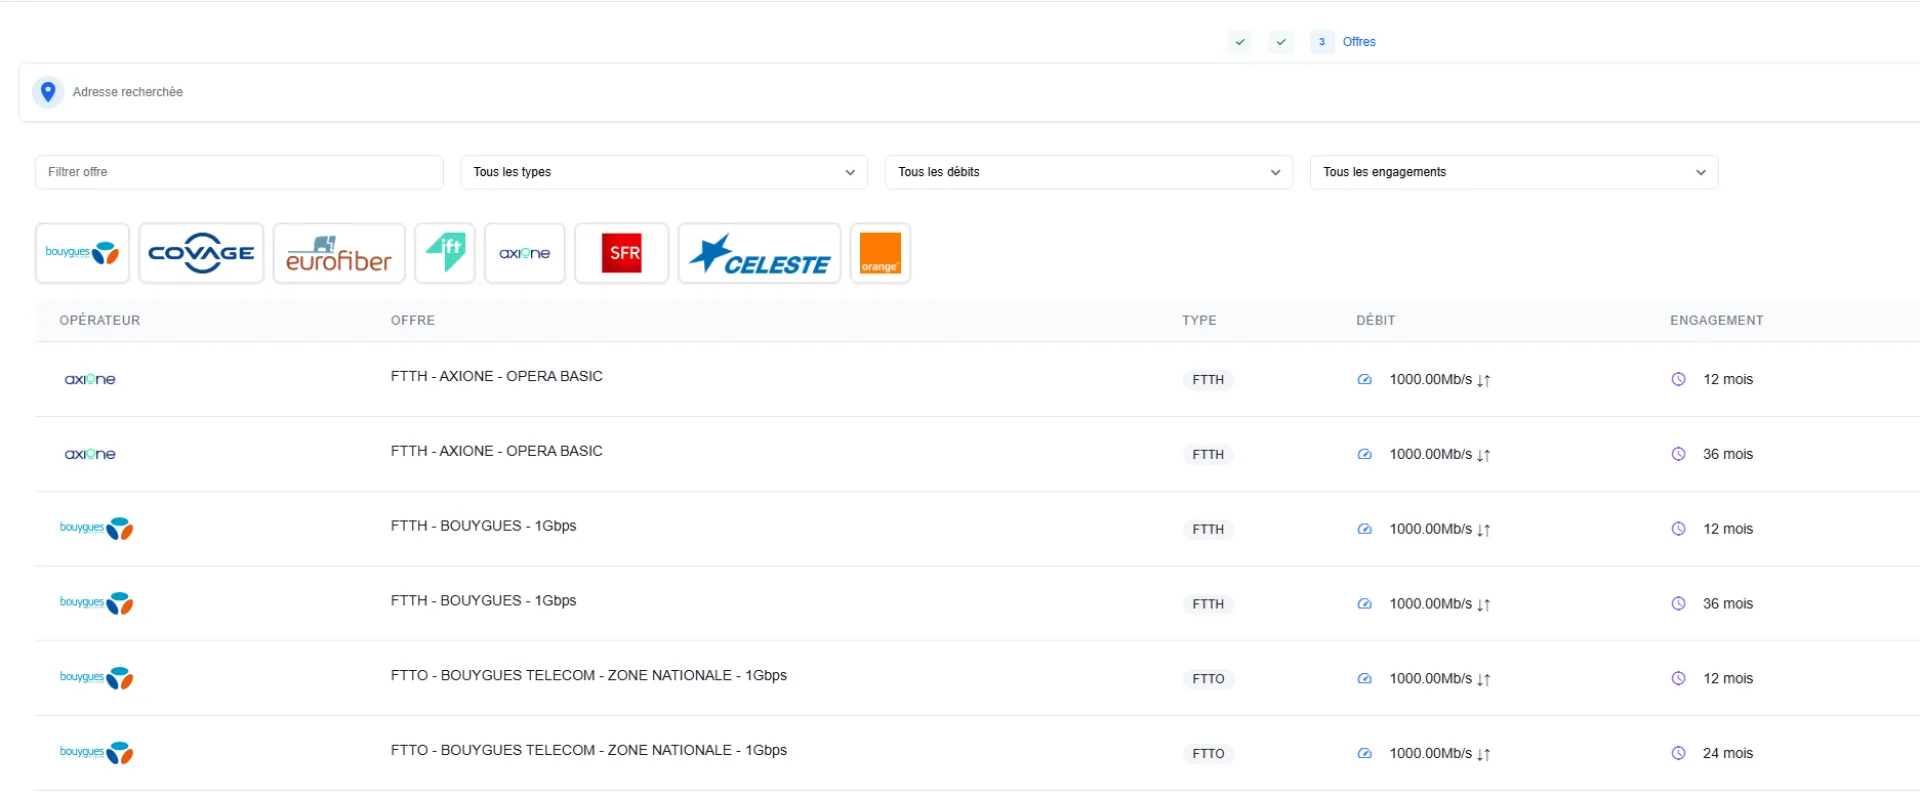Click Axione logo in 36 mois OPERA BASIC row
The image size is (1920, 796).
point(90,454)
